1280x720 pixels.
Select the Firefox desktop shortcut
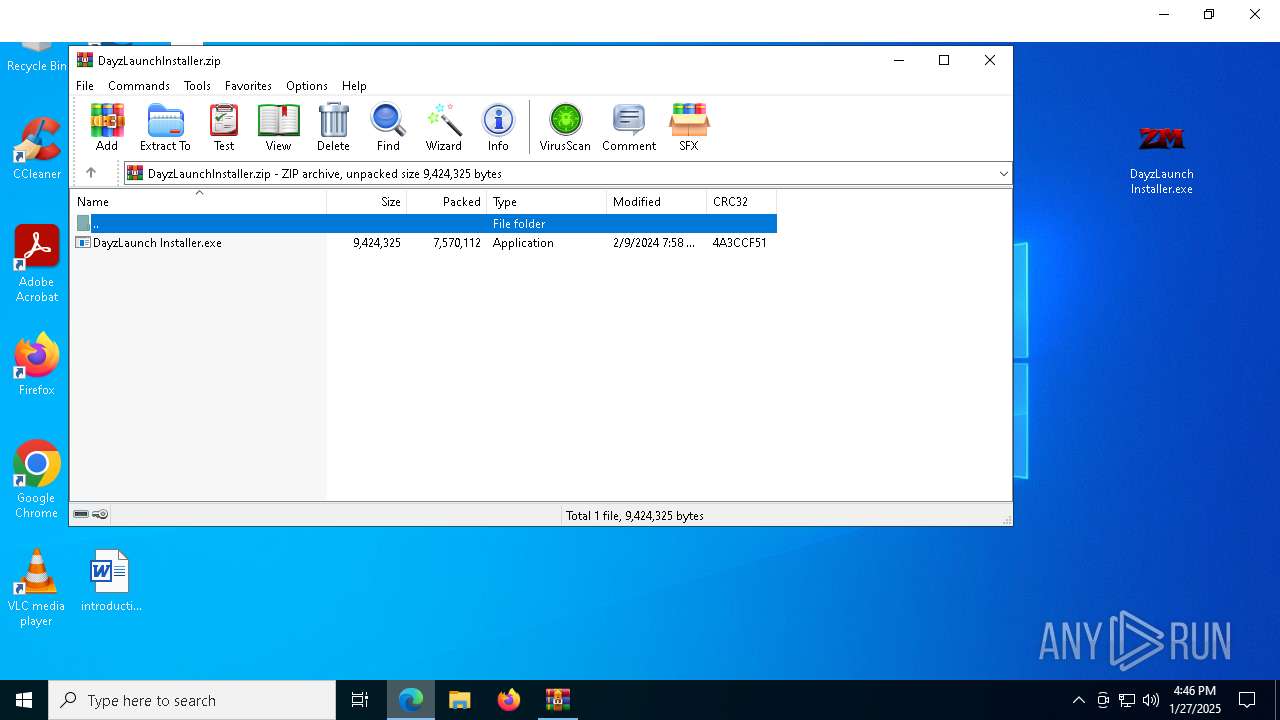[37, 364]
